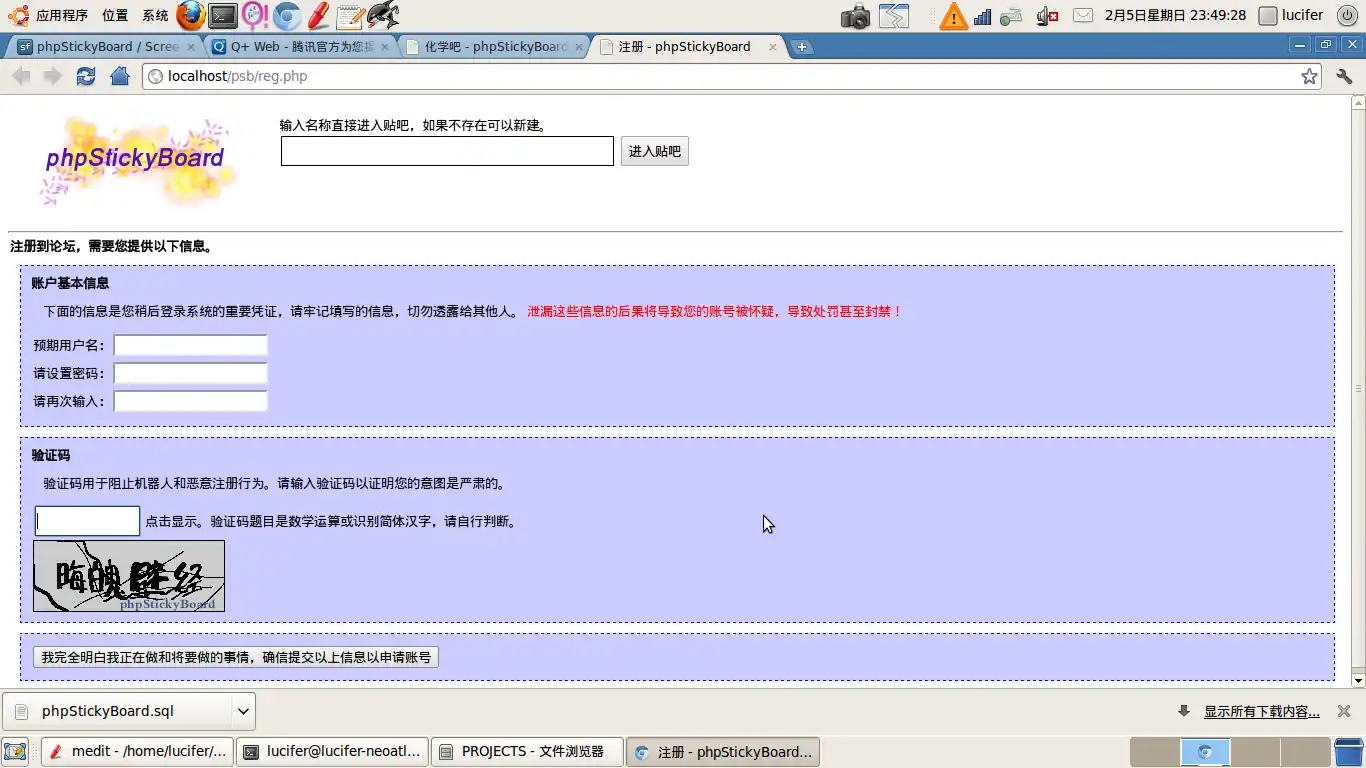Open the red pen medit launcher
The width and height of the screenshot is (1366, 768).
tap(318, 15)
